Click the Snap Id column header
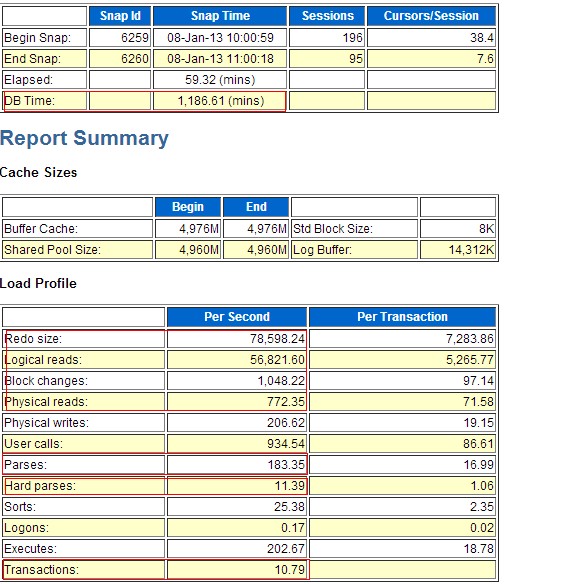This screenshot has width=578, height=584. 120,16
